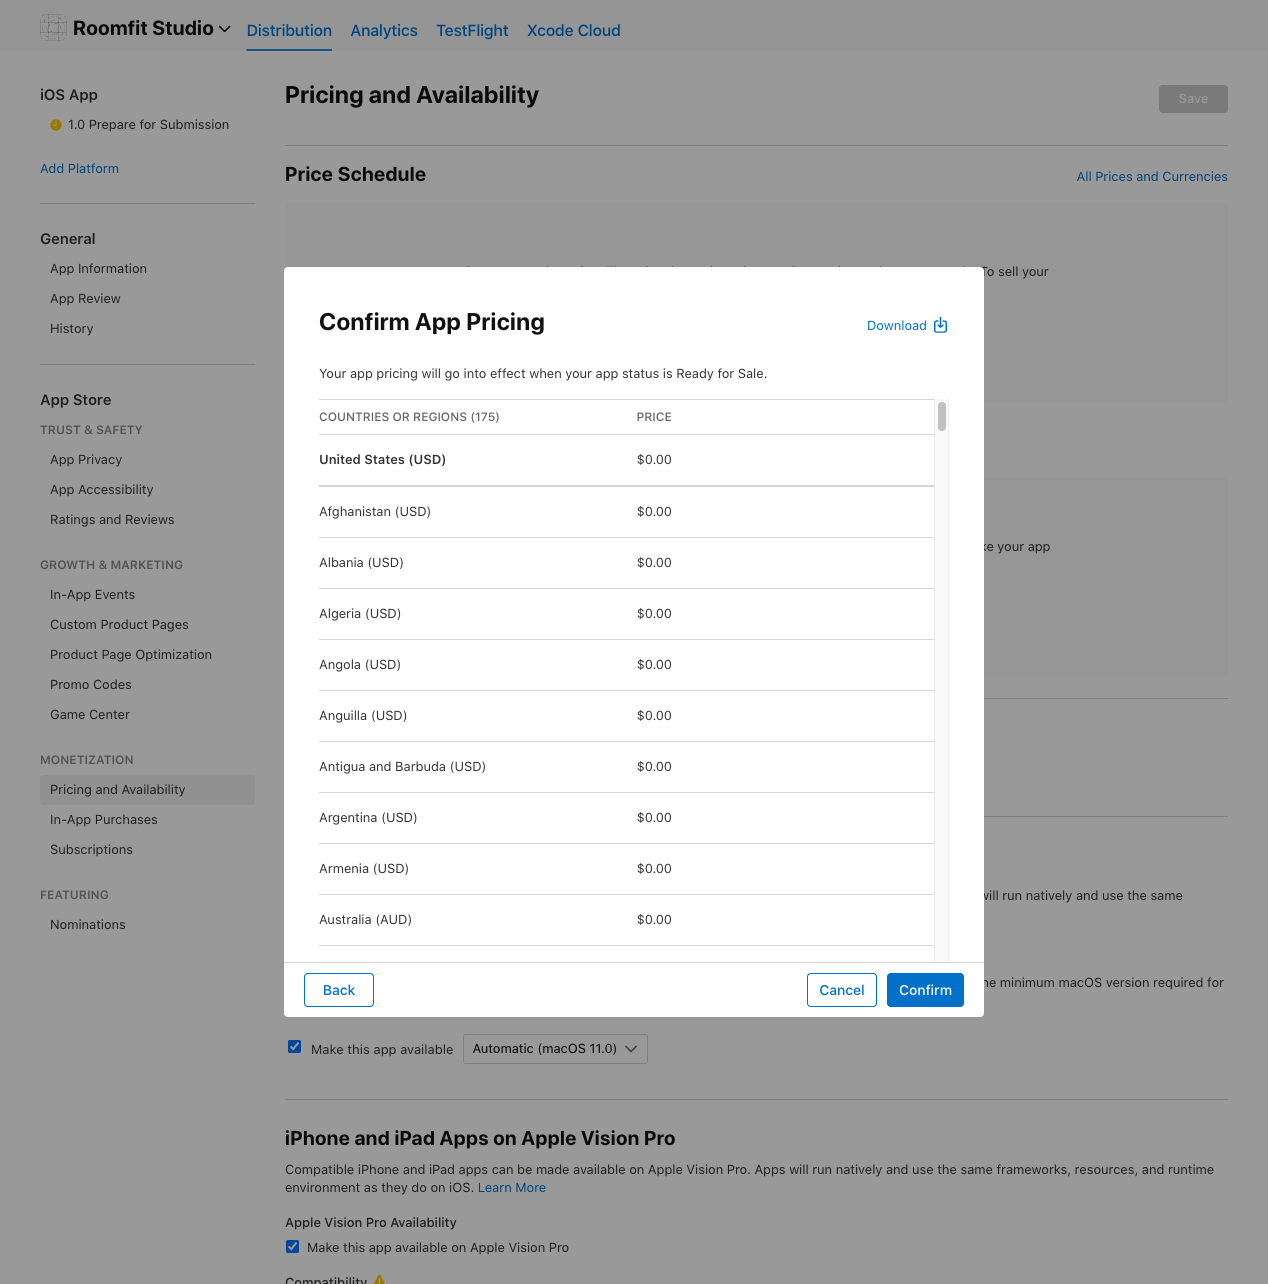Viewport: 1268px width, 1284px height.
Task: Toggle the Apple Vision Pro availability checkbox
Action: click(x=293, y=1247)
